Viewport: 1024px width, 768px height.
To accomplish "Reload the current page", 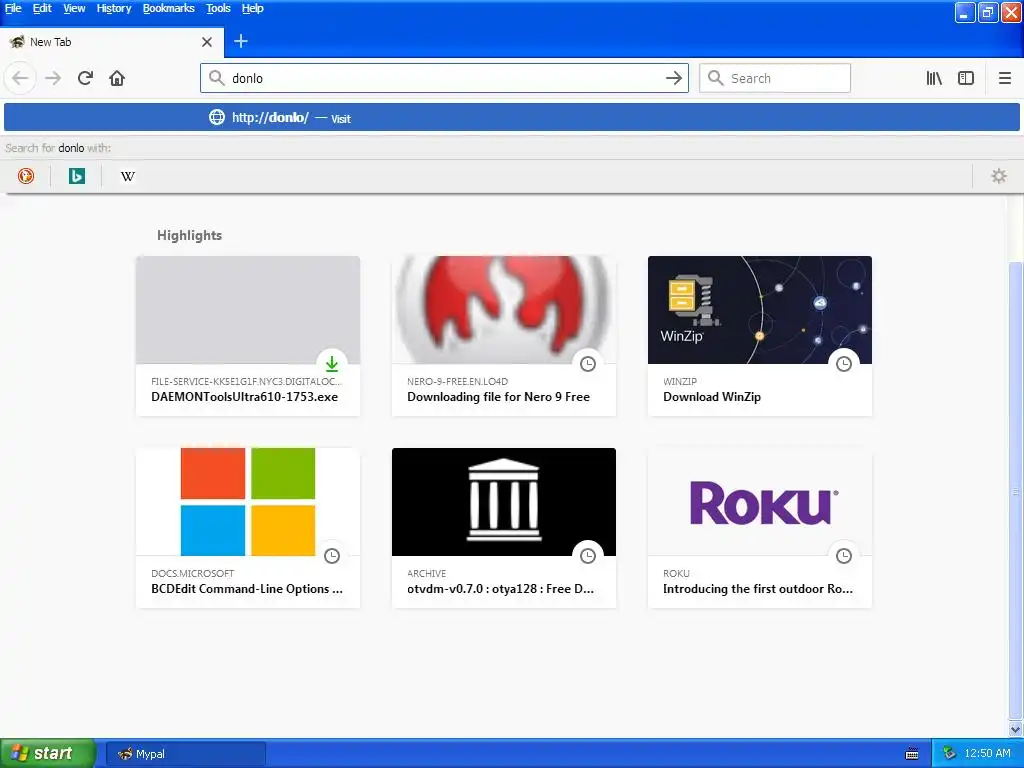I will tap(85, 78).
